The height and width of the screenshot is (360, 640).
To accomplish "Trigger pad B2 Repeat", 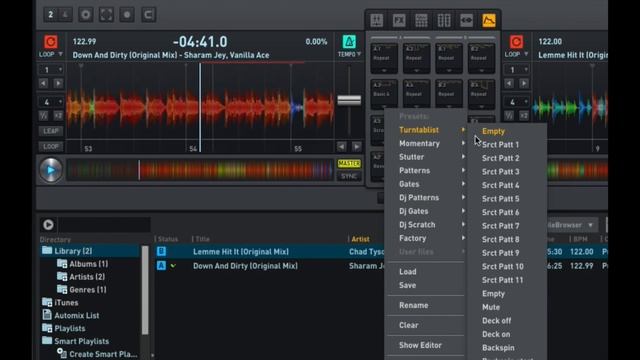I will (482, 58).
